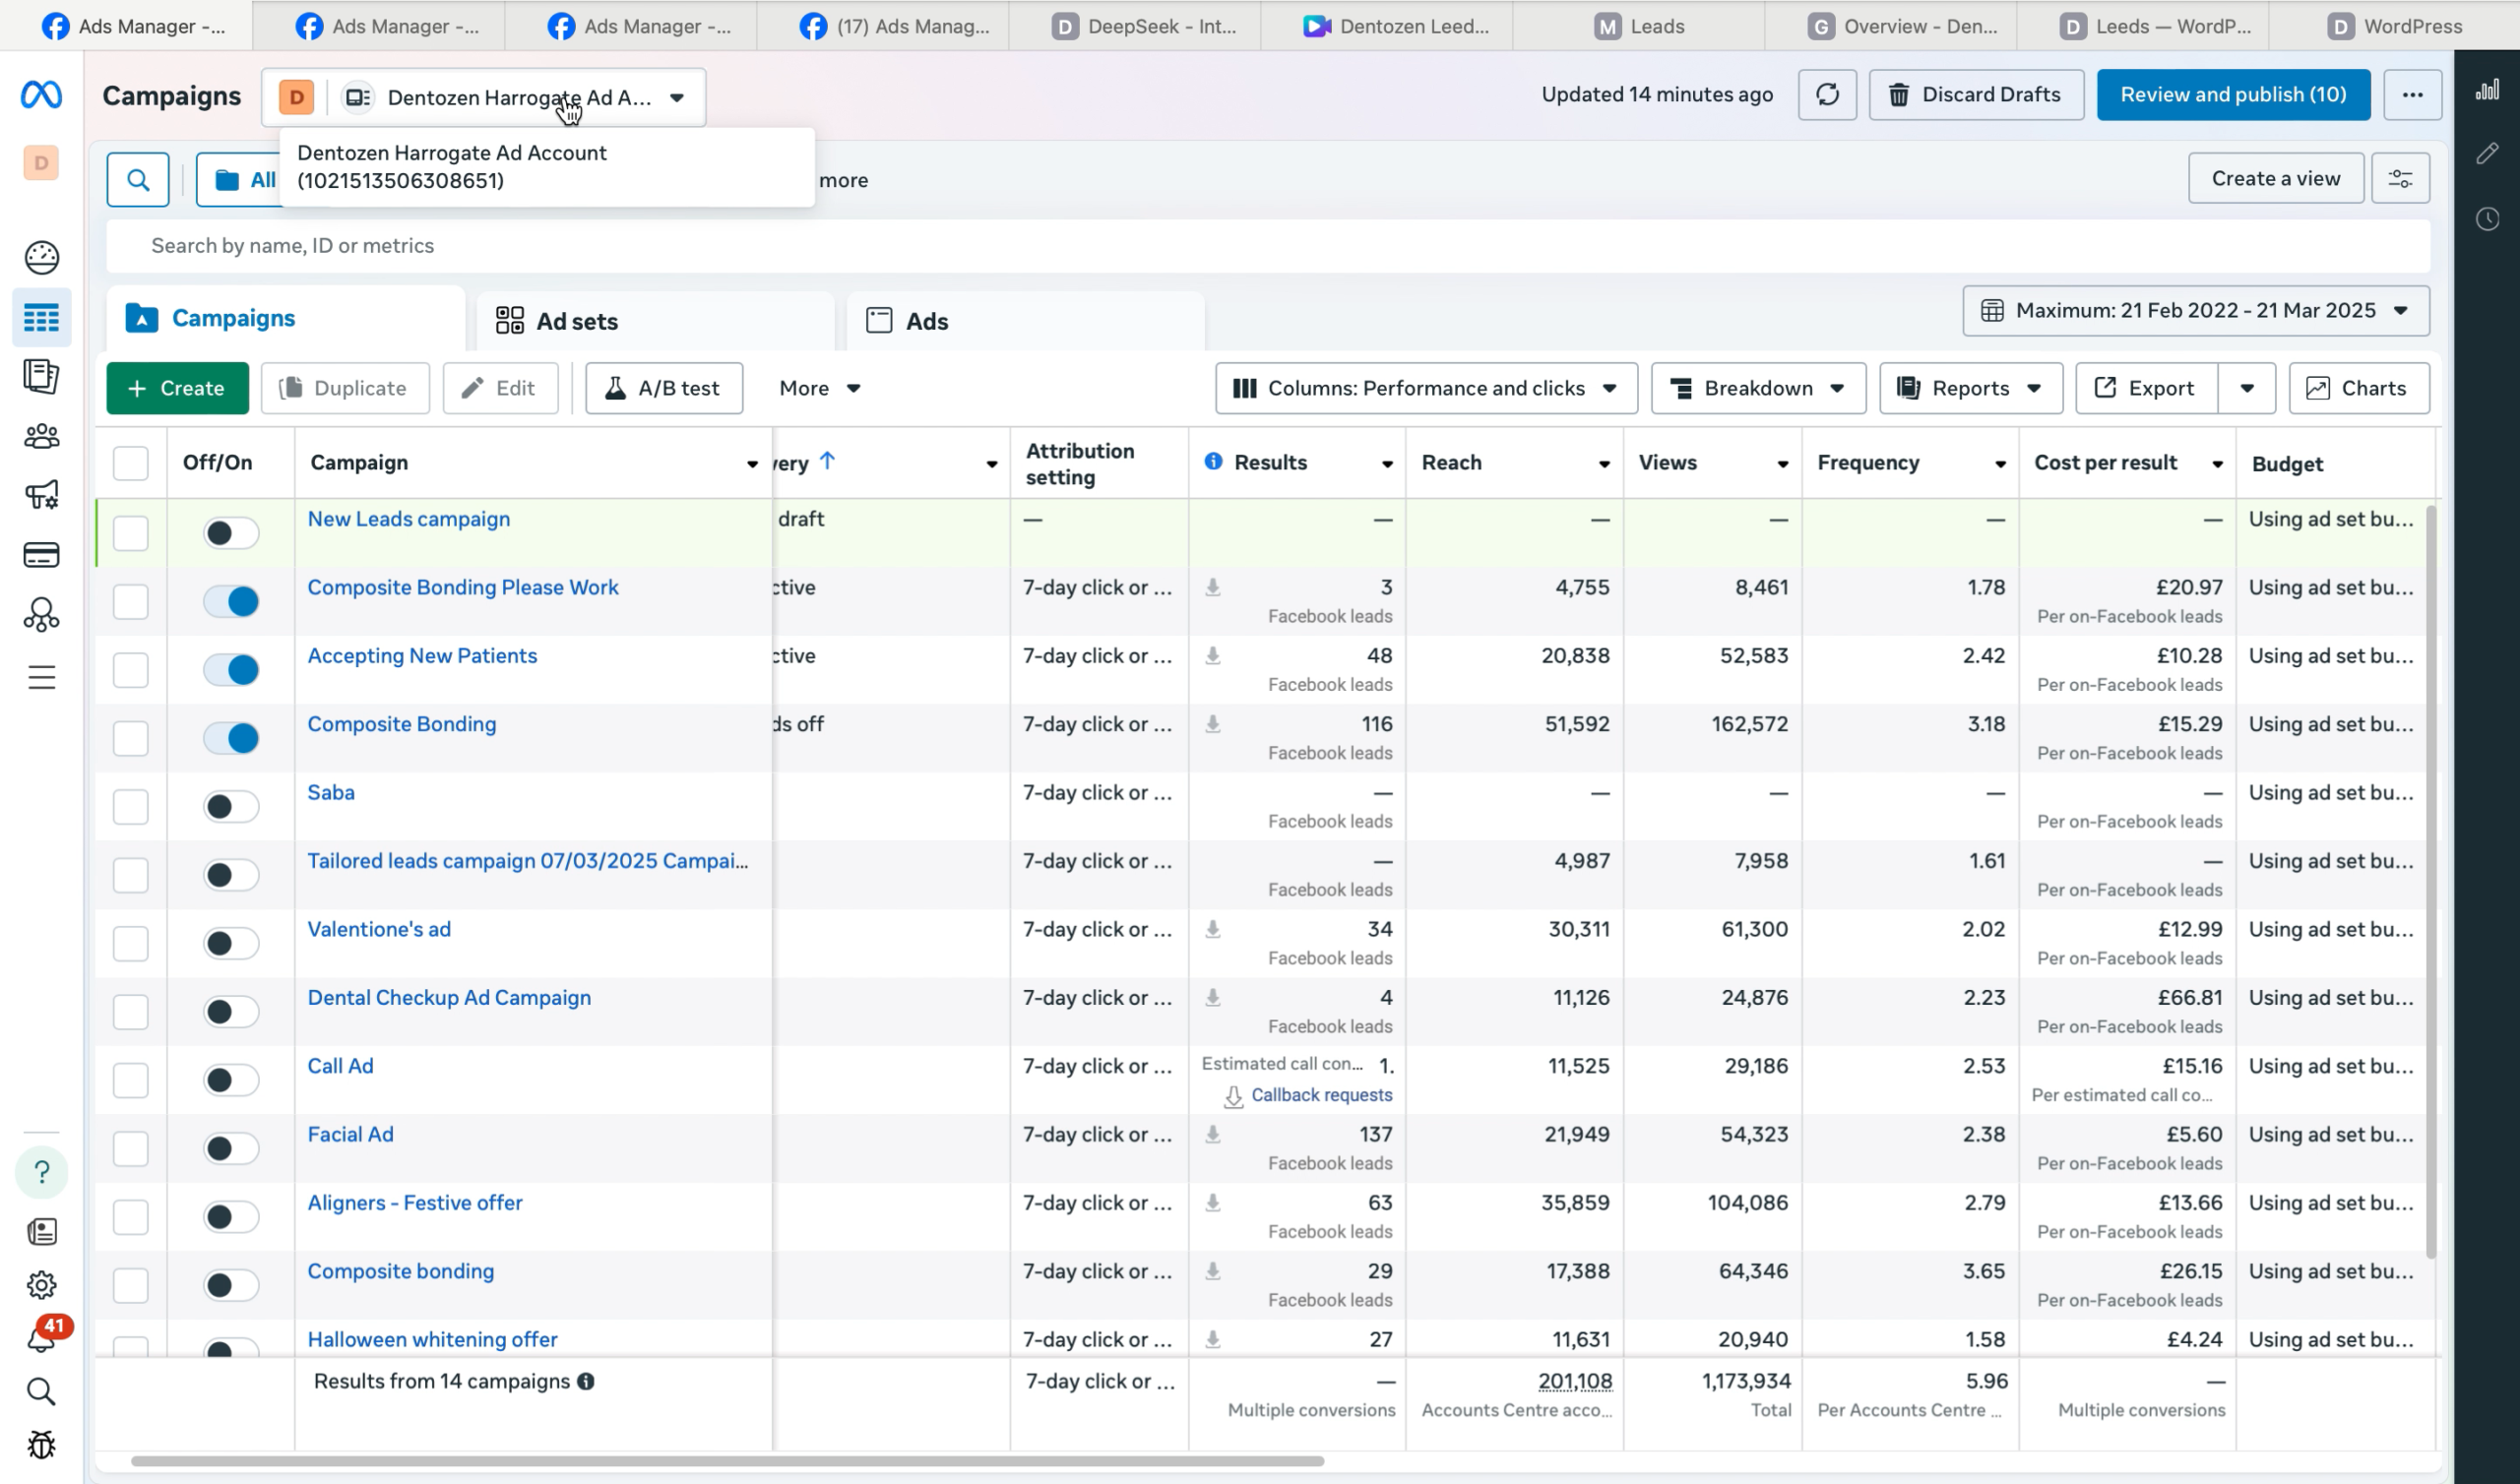Focus the Search by name, ID or metrics field
The width and height of the screenshot is (2520, 1484).
[x=1268, y=246]
